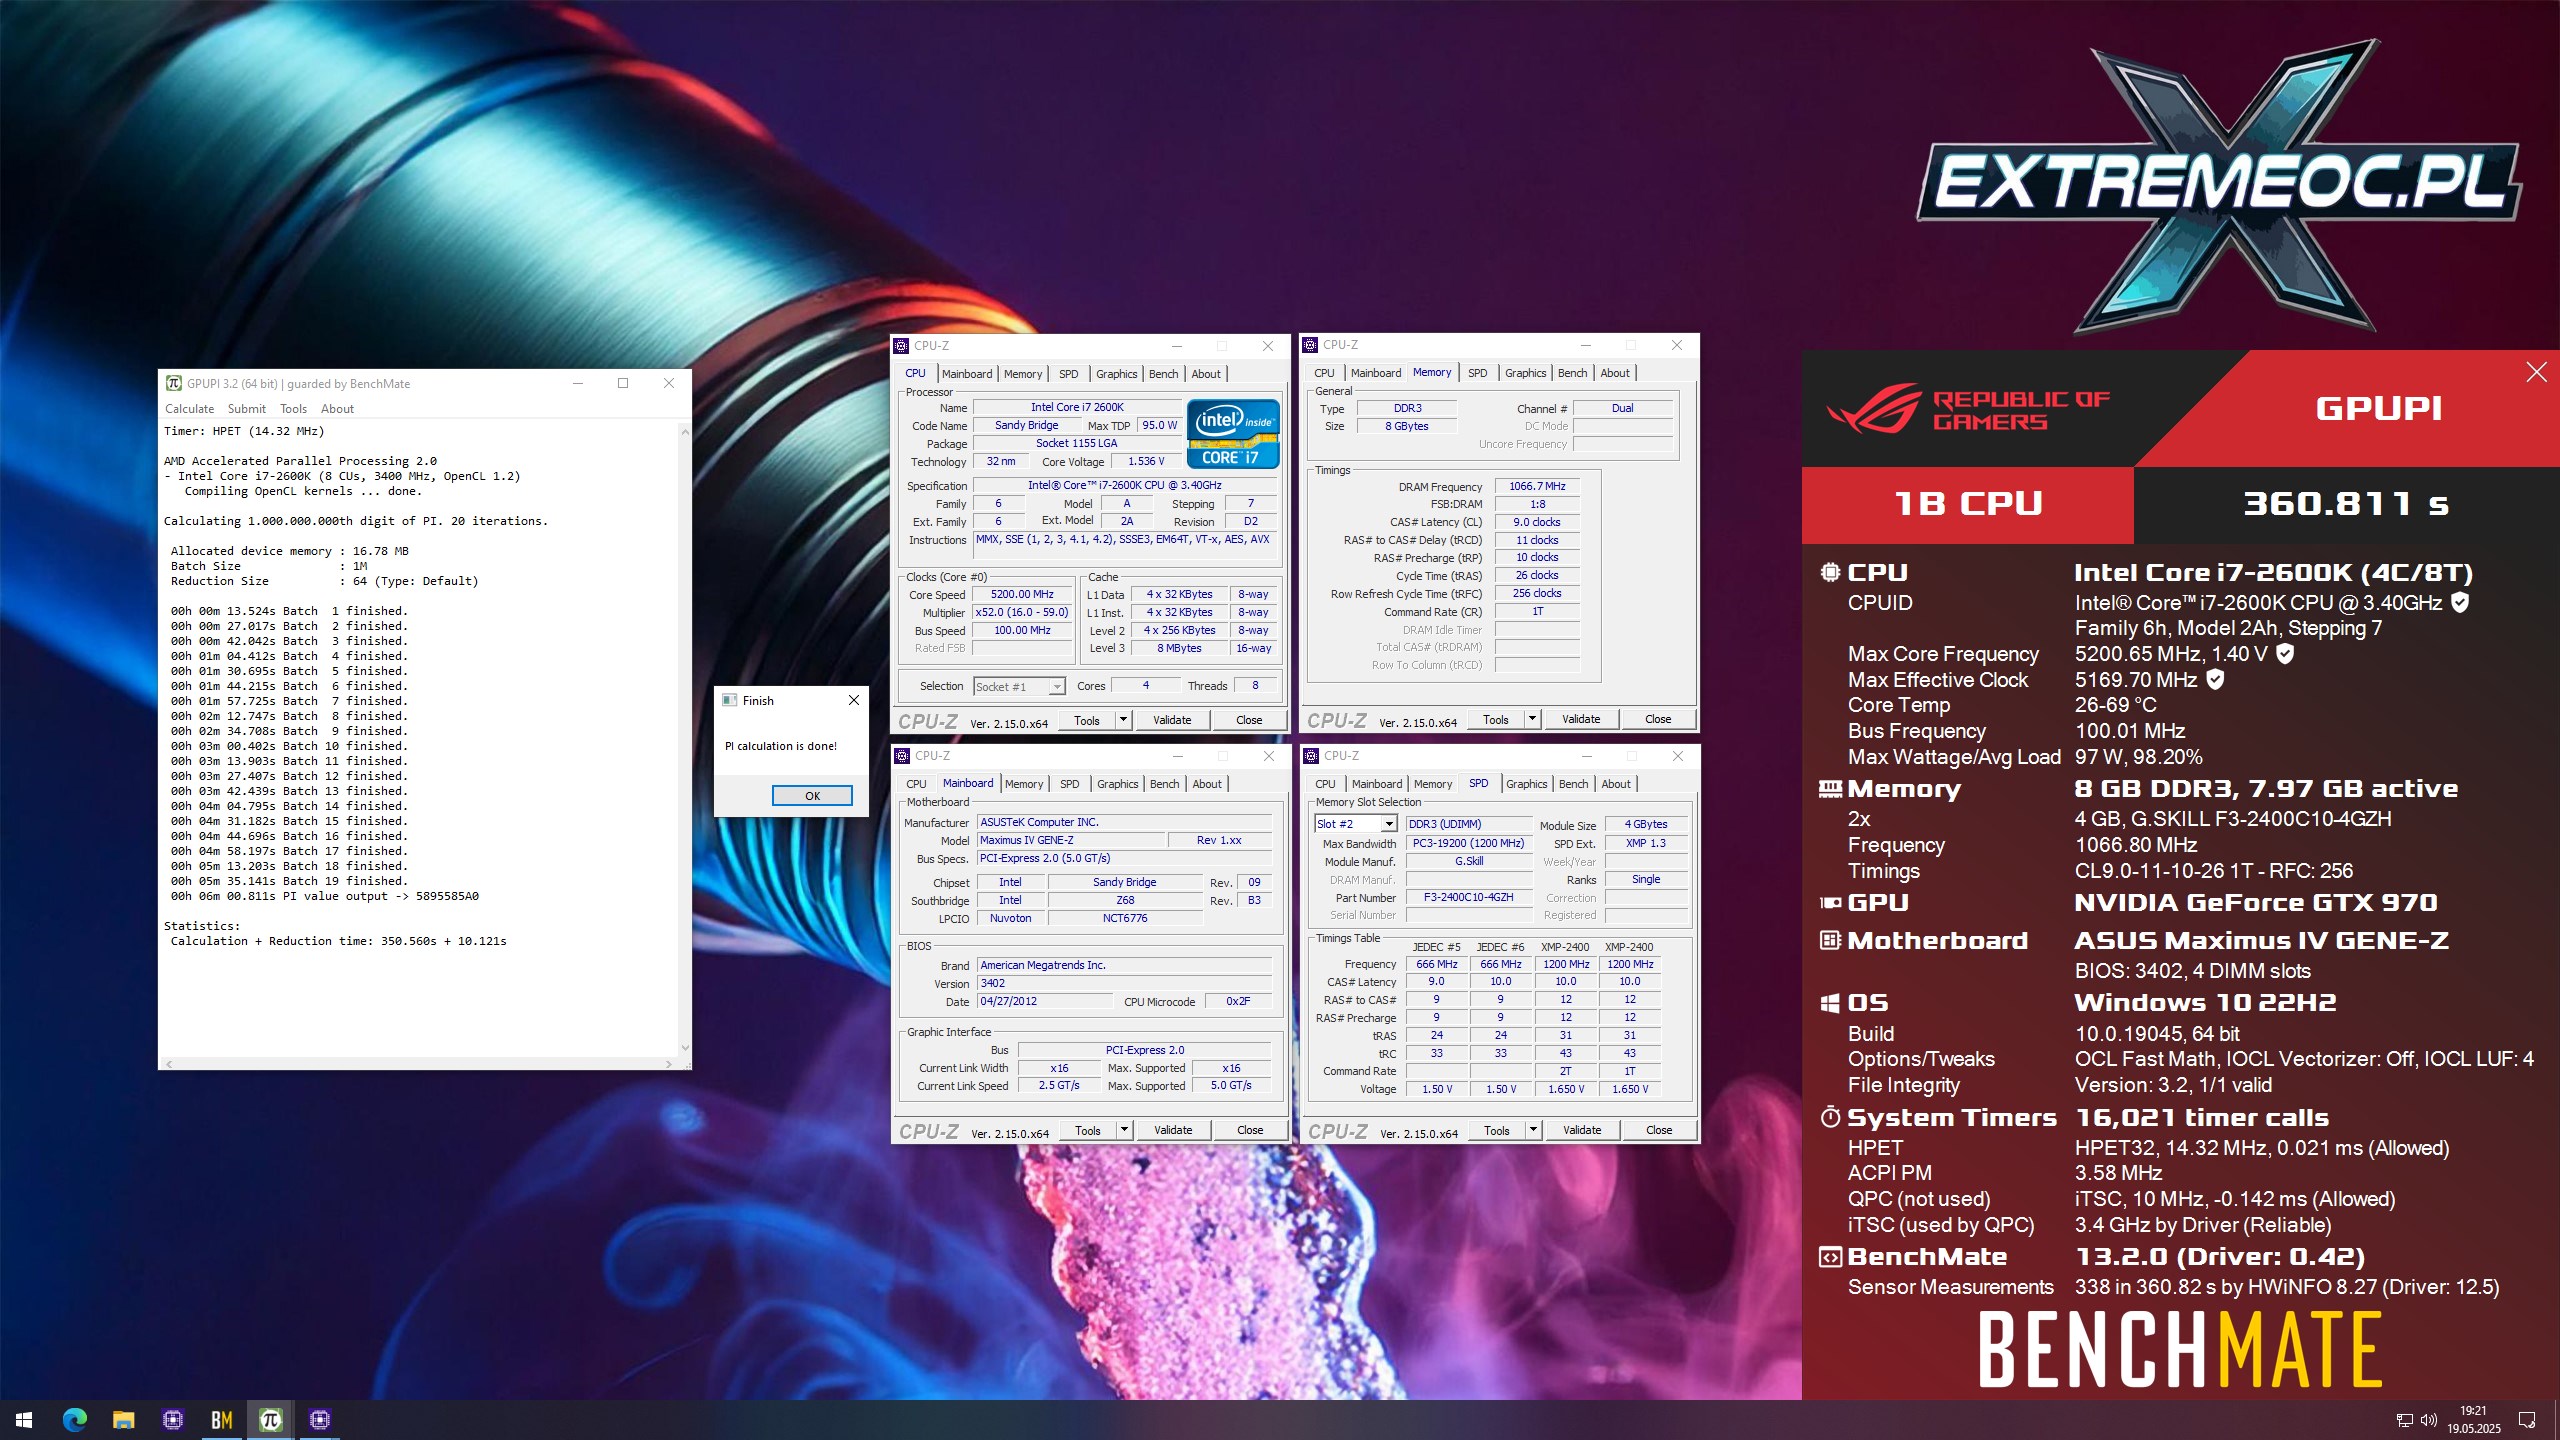
Task: Open the Windows Start menu
Action: coord(24,1420)
